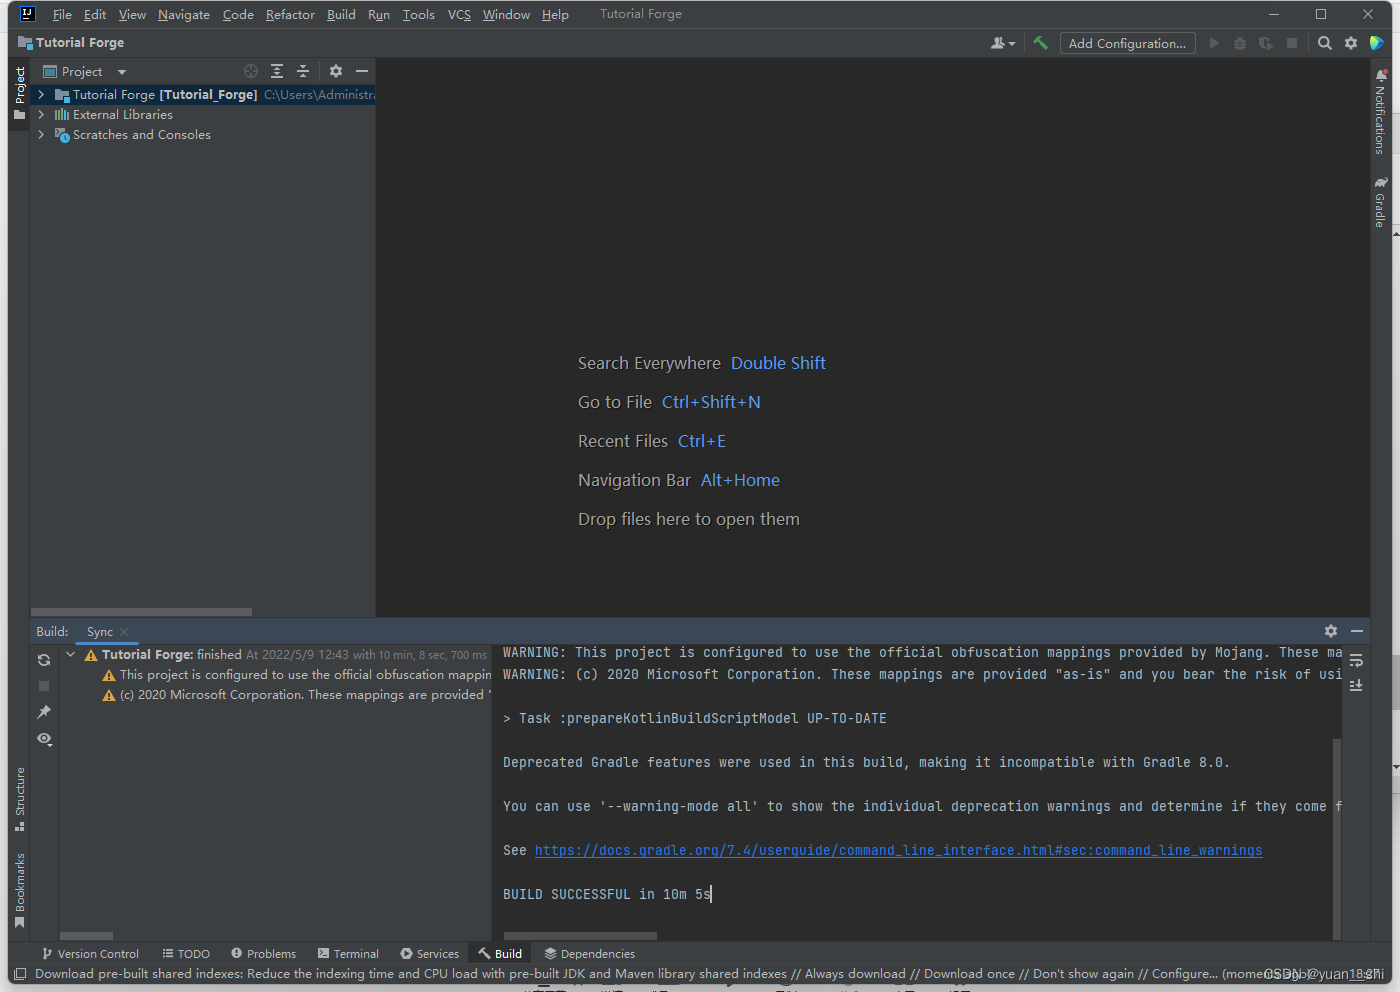Screen dimensions: 1400x992
Task: Toggle Soft-Wrap in build output
Action: pyautogui.click(x=1356, y=661)
